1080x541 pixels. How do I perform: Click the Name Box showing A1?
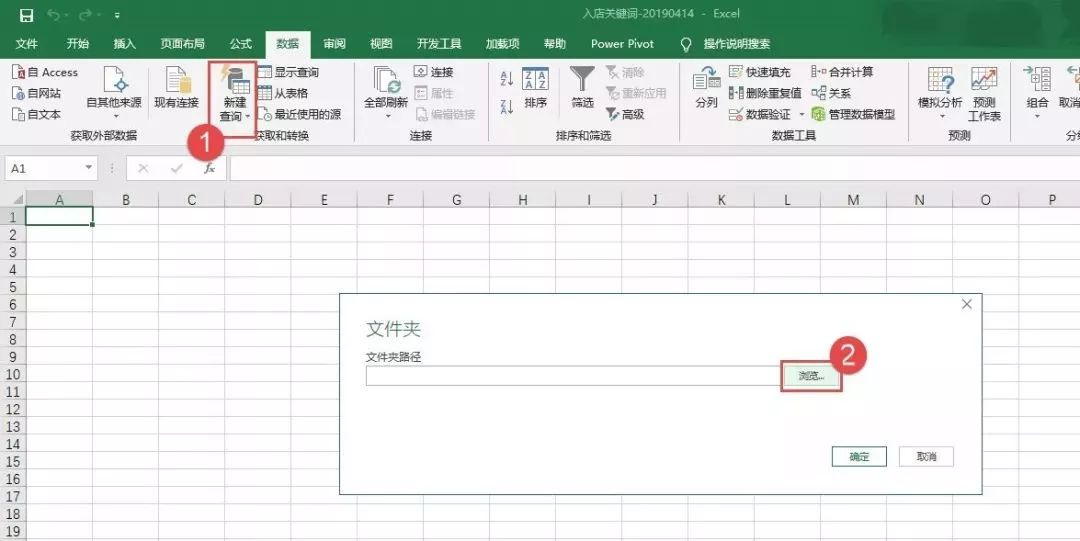[x=43, y=168]
